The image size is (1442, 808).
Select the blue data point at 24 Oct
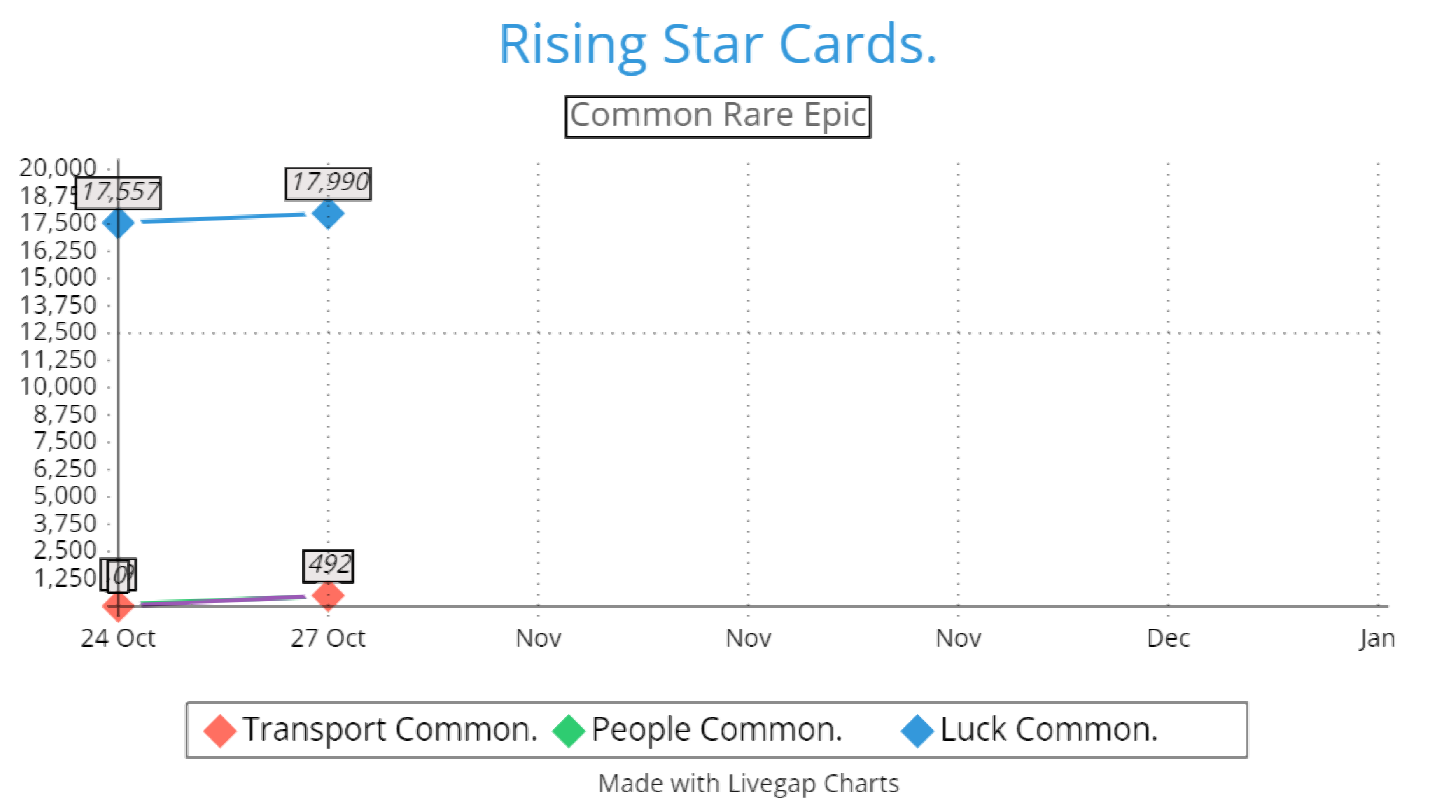(x=118, y=222)
